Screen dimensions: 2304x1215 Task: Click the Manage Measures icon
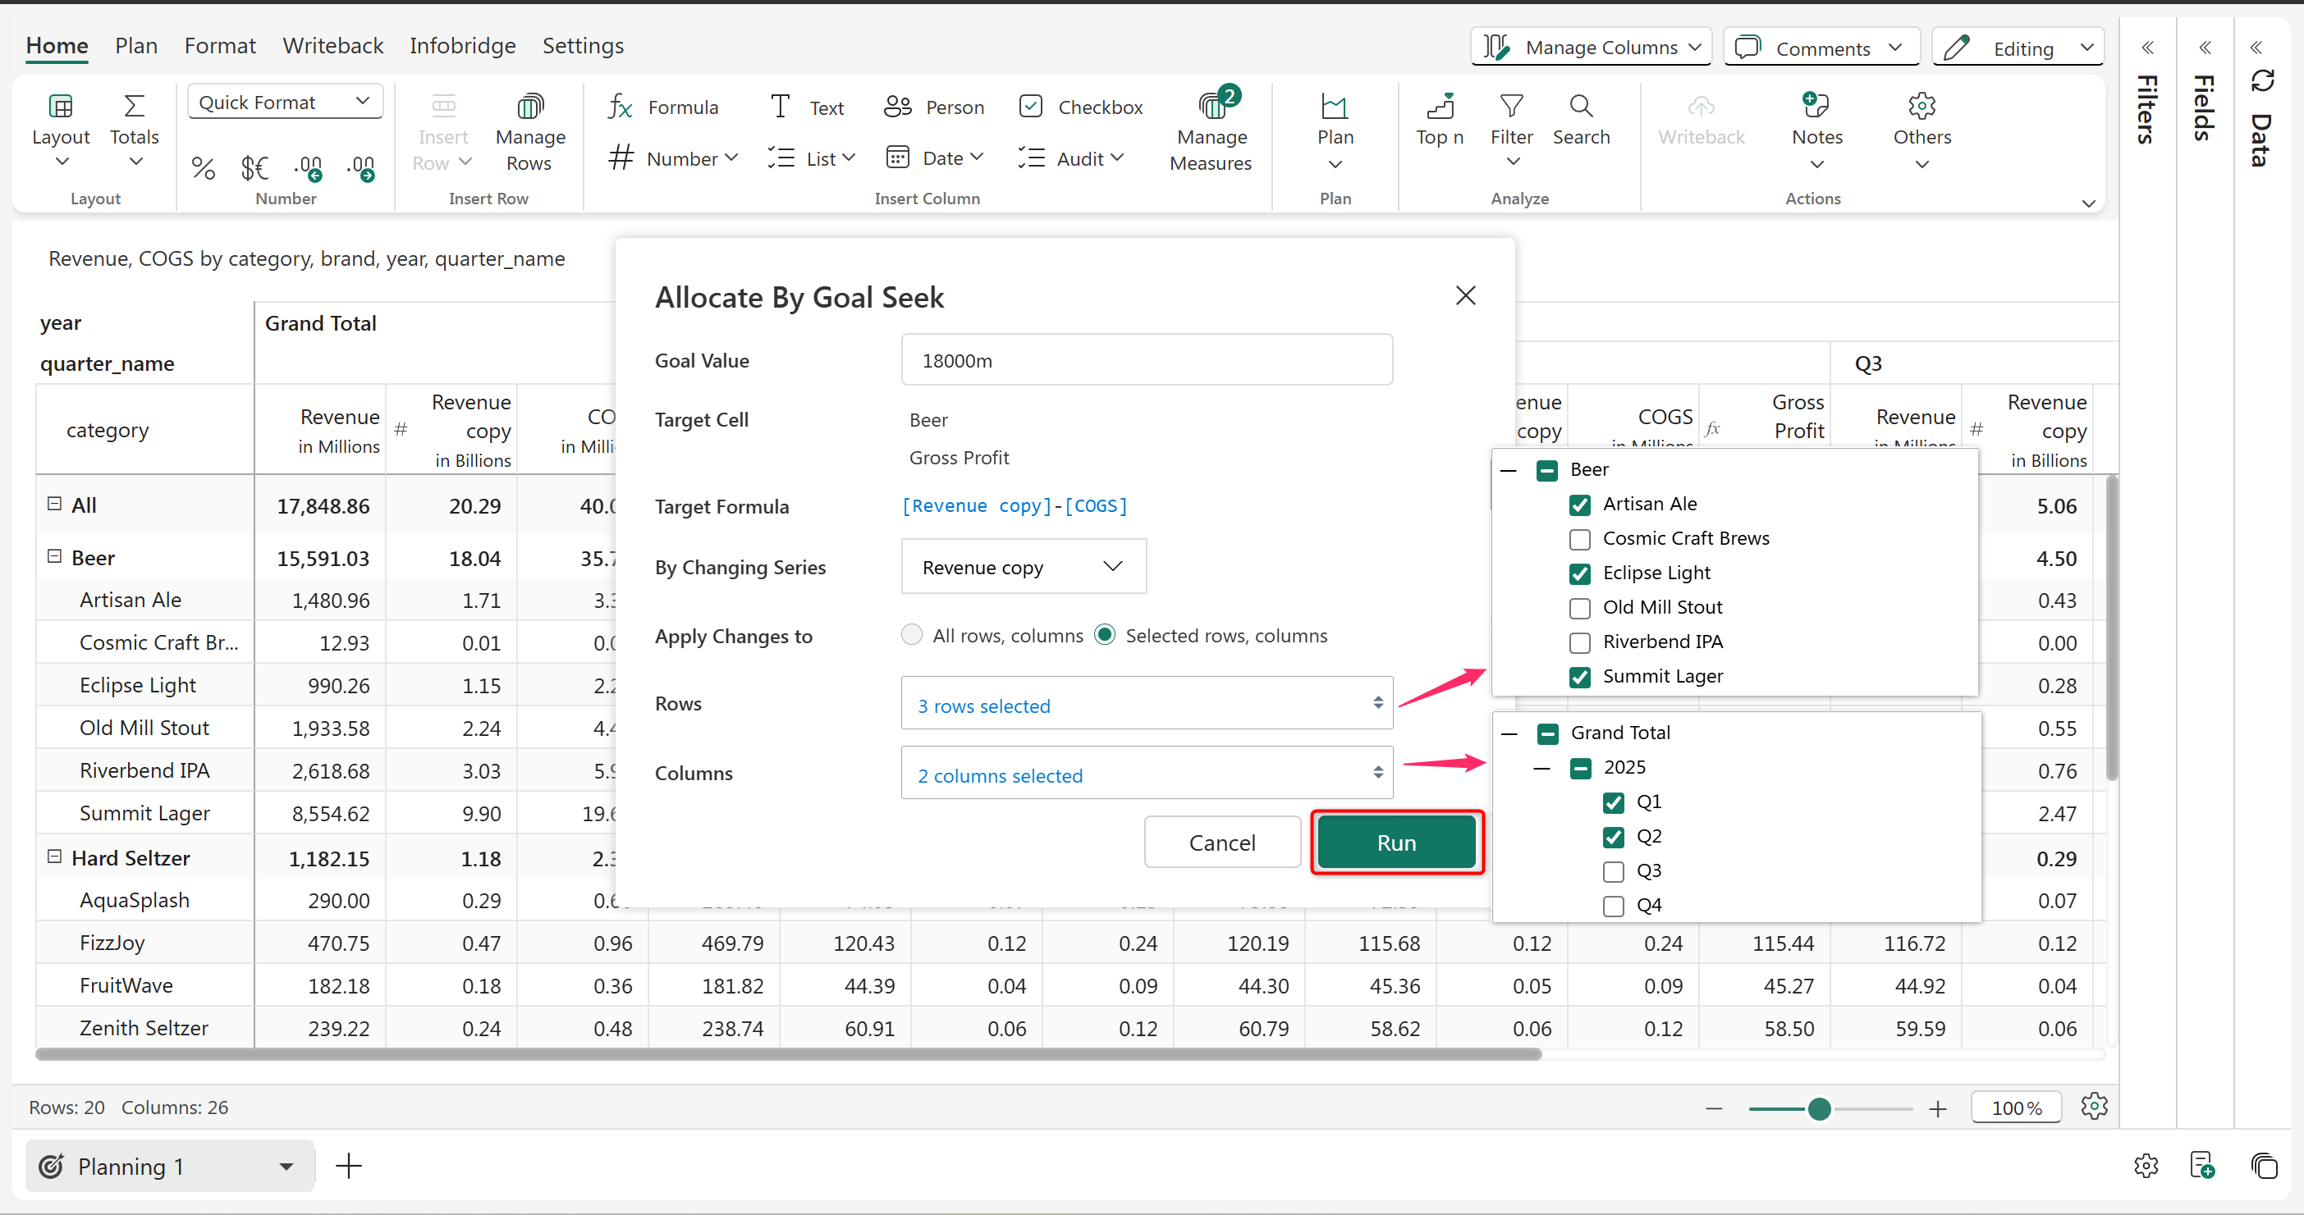pos(1213,105)
